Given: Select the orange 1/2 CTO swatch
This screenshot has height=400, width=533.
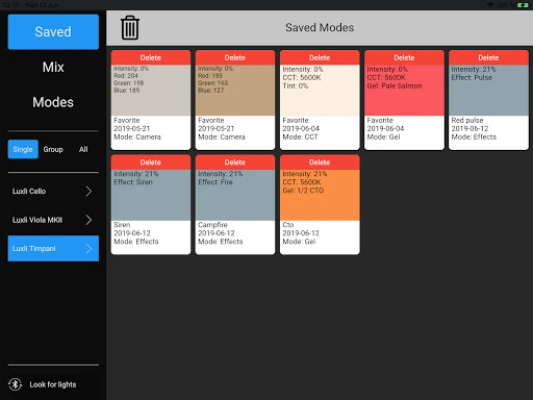Looking at the screenshot, I should (x=320, y=195).
